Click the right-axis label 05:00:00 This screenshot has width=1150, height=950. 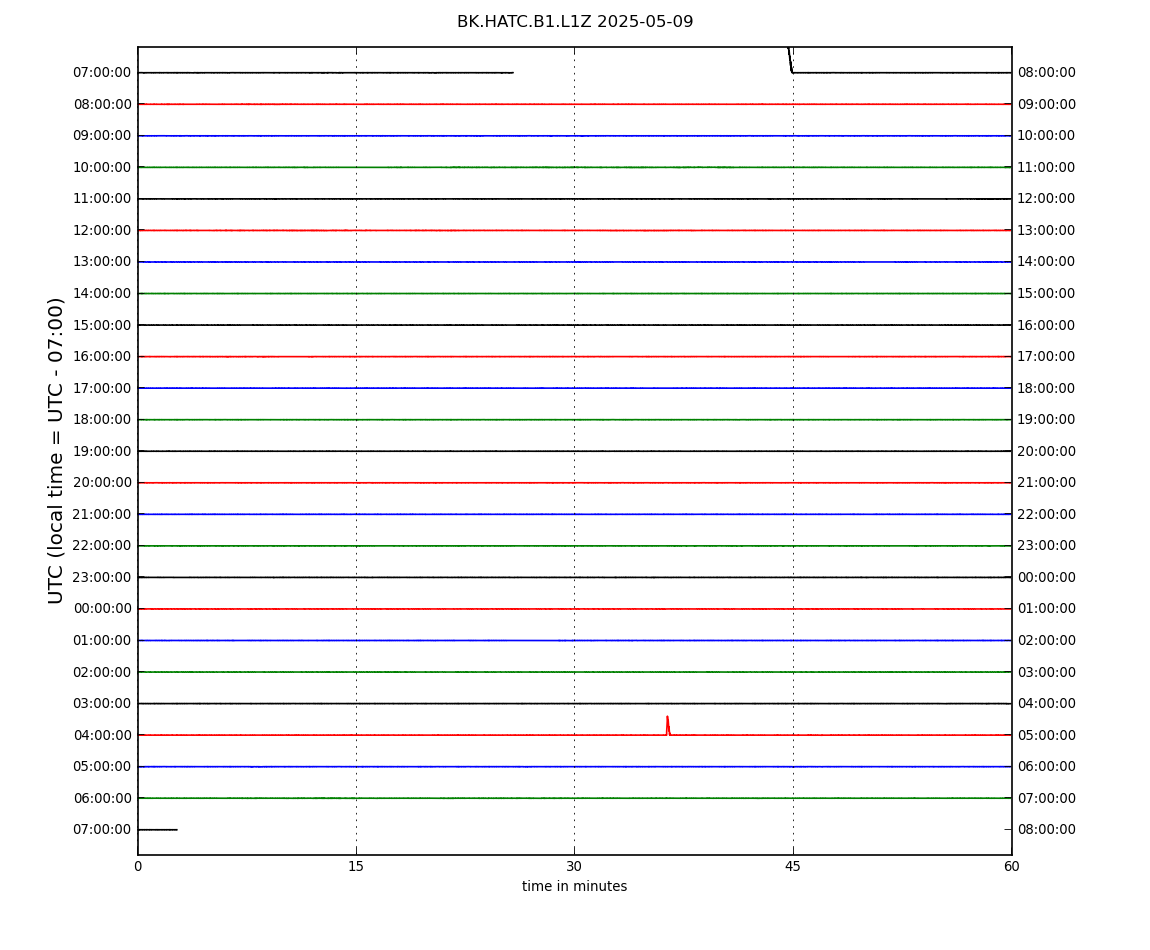(x=1047, y=735)
